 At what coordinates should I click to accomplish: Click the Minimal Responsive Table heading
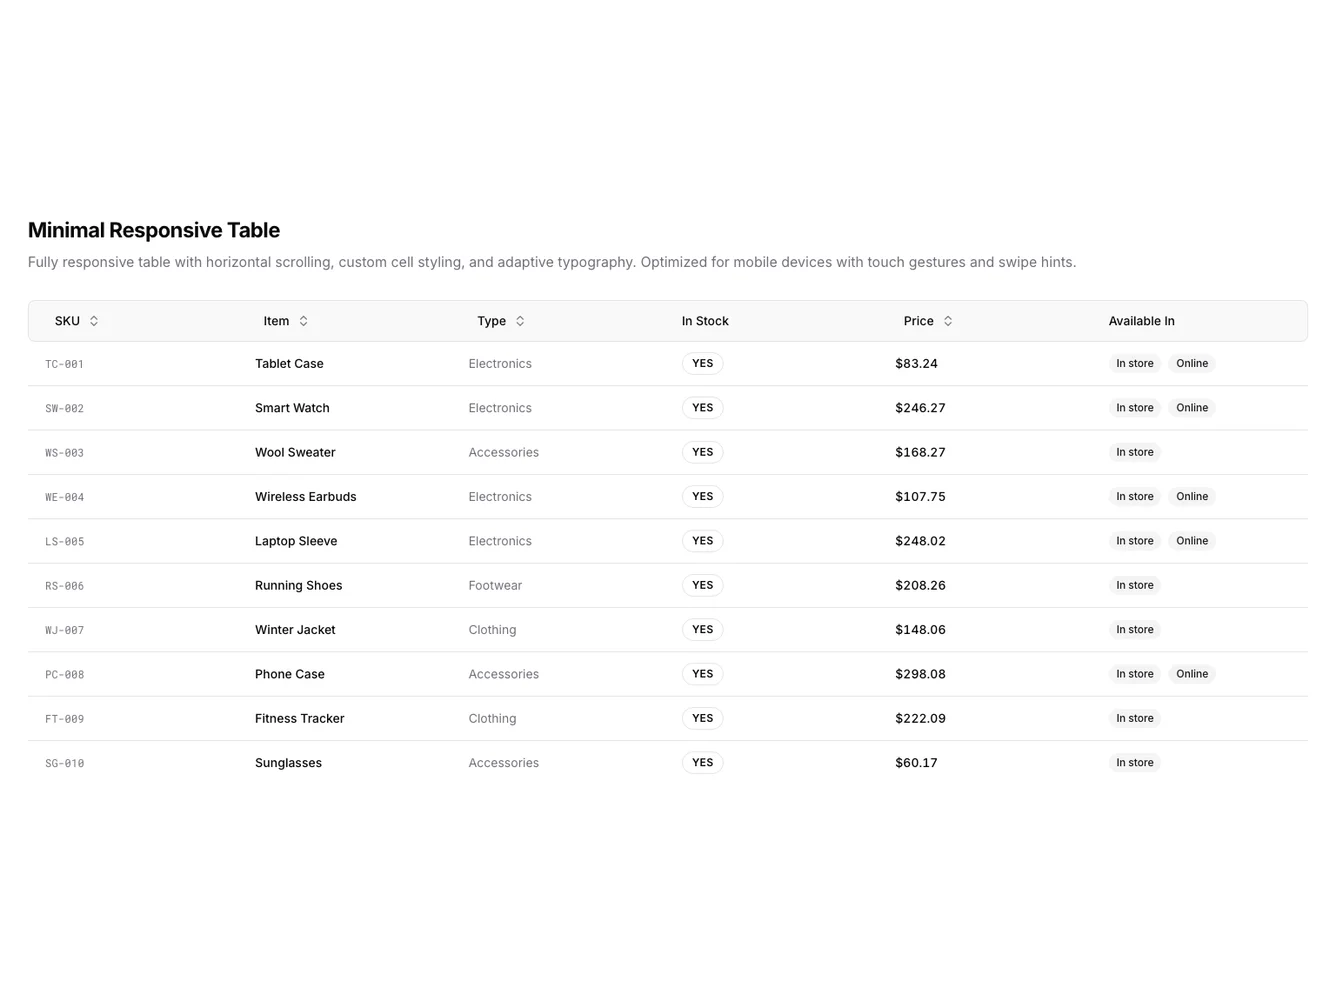(x=154, y=230)
